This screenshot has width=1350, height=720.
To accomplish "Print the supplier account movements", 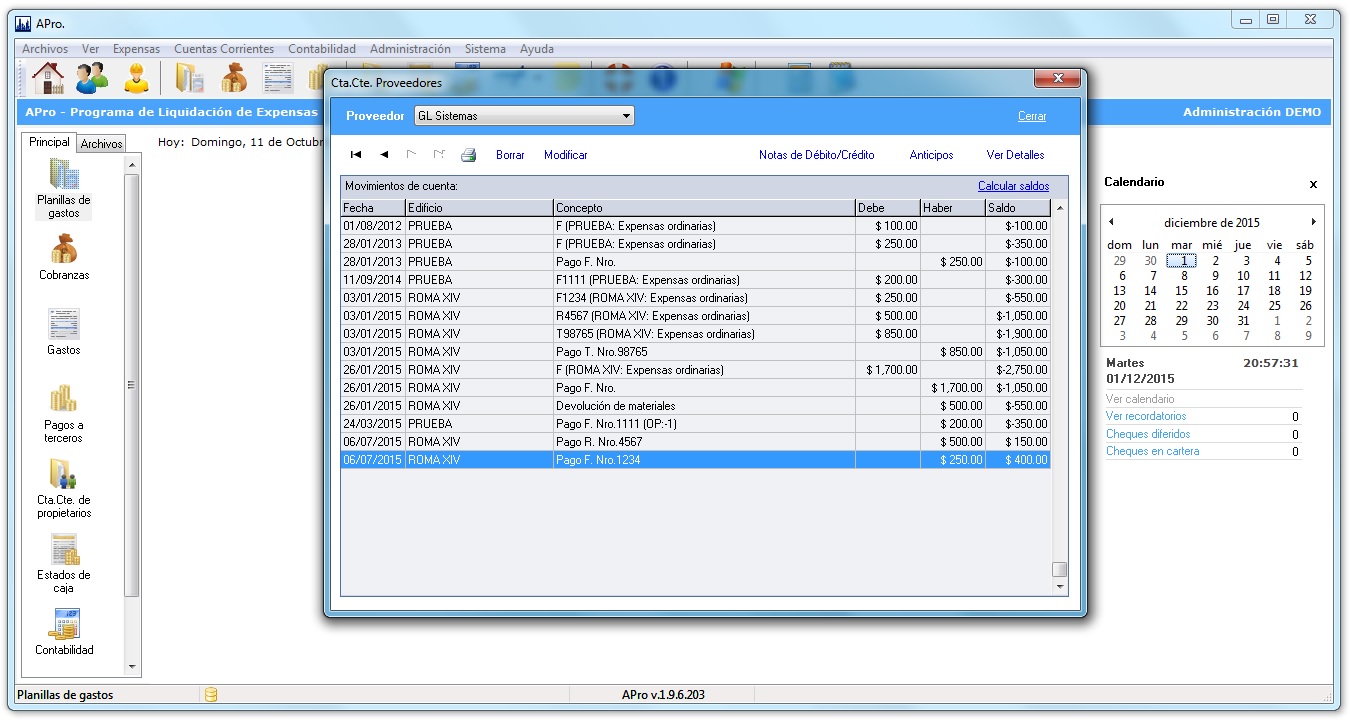I will (x=468, y=155).
